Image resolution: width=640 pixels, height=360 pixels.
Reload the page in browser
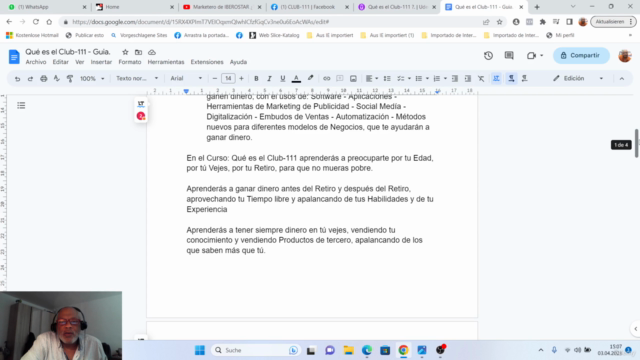pyautogui.click(x=36, y=22)
